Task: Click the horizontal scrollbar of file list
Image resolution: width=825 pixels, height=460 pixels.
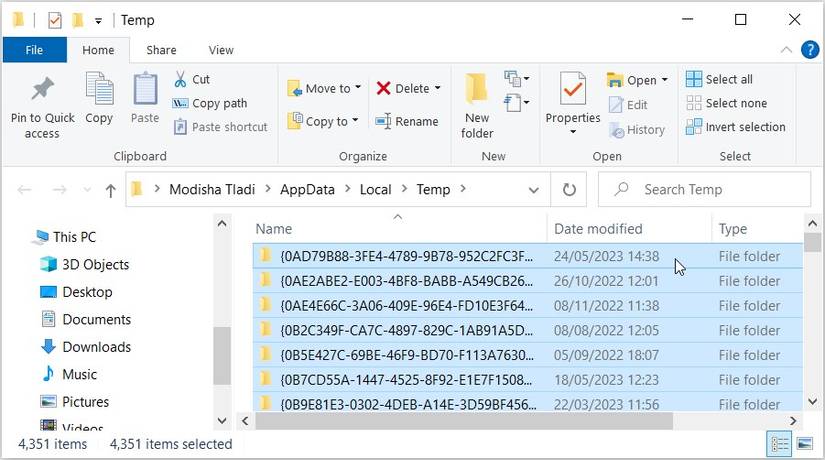Action: tap(464, 421)
